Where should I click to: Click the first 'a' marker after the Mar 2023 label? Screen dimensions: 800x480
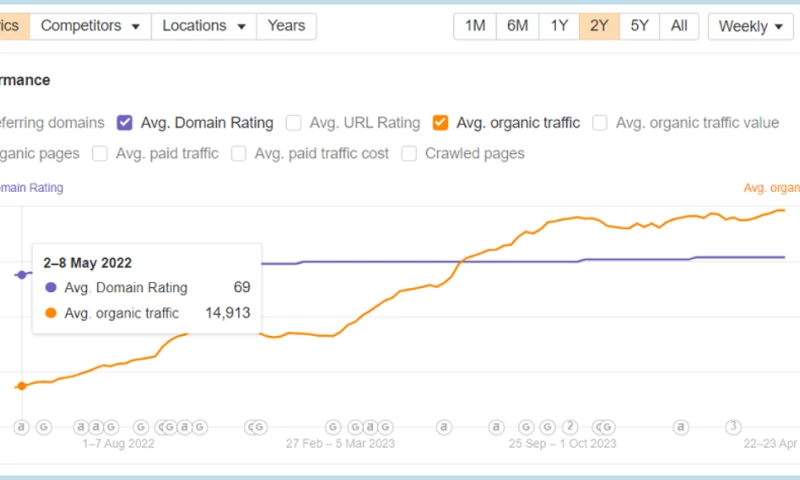[444, 426]
